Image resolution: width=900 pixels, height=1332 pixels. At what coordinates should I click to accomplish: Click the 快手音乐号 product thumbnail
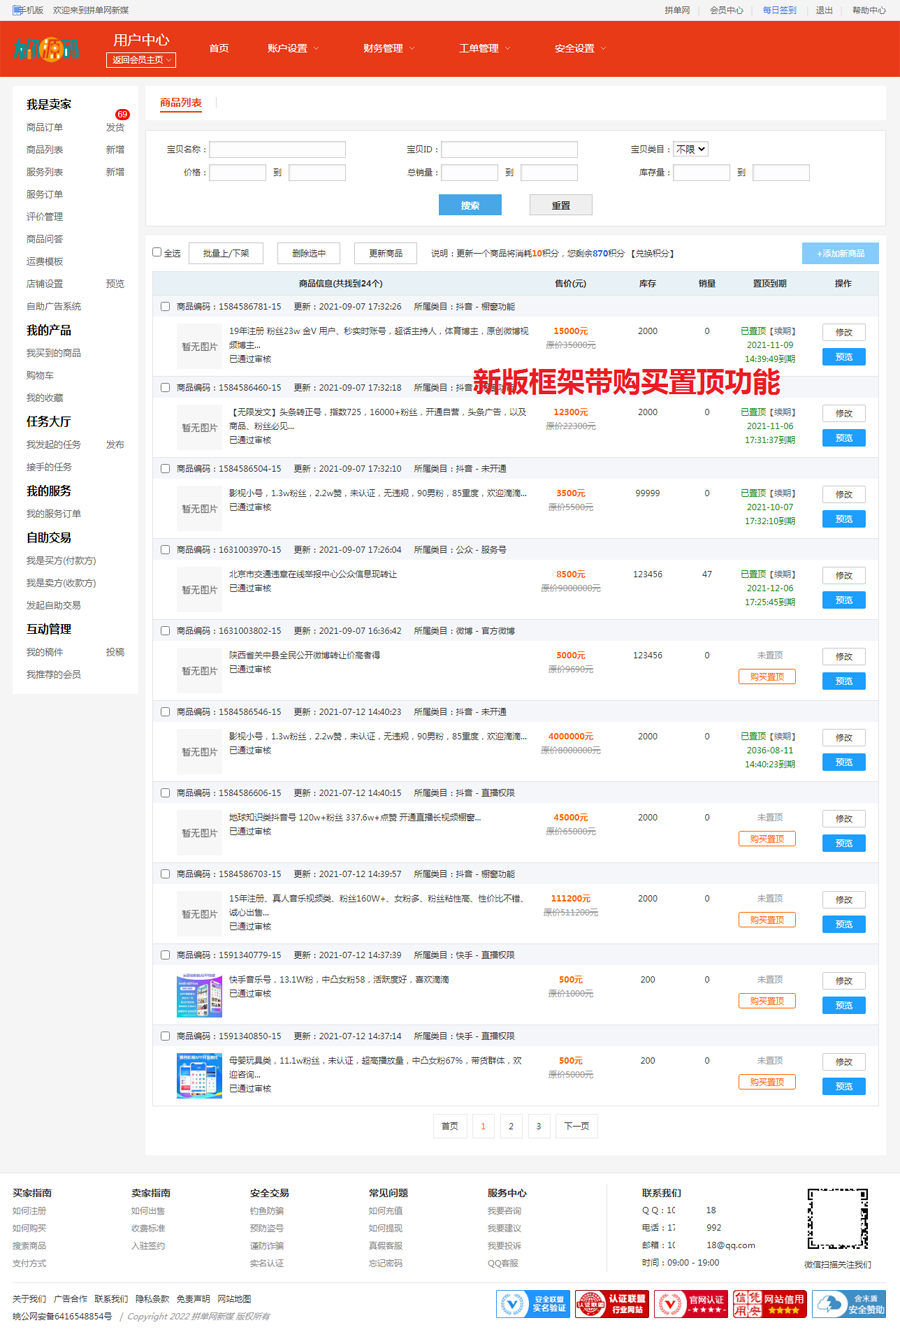(199, 995)
